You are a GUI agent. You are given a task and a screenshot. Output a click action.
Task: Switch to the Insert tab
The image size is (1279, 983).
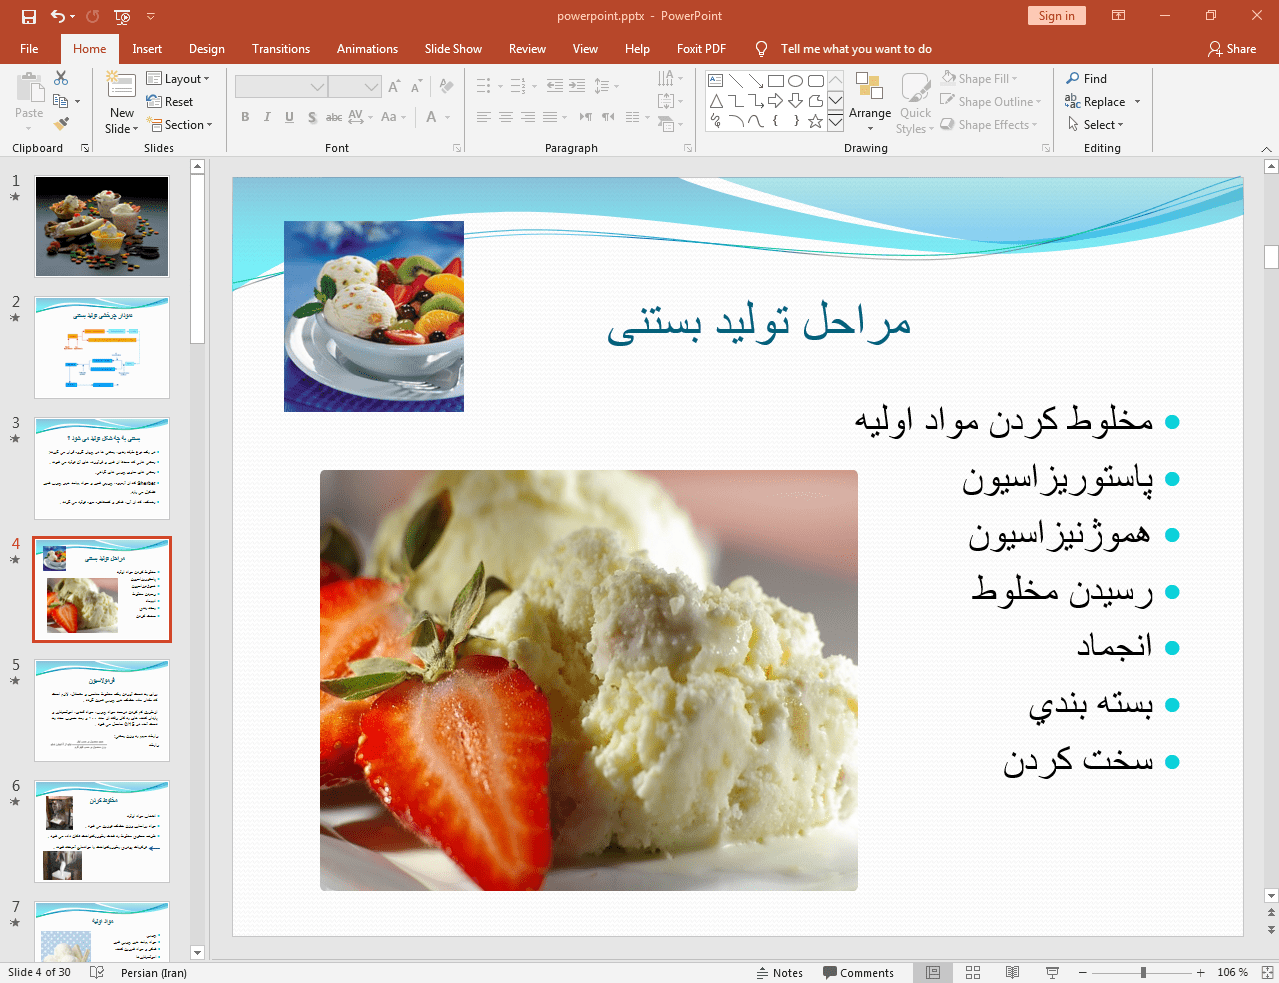[147, 49]
